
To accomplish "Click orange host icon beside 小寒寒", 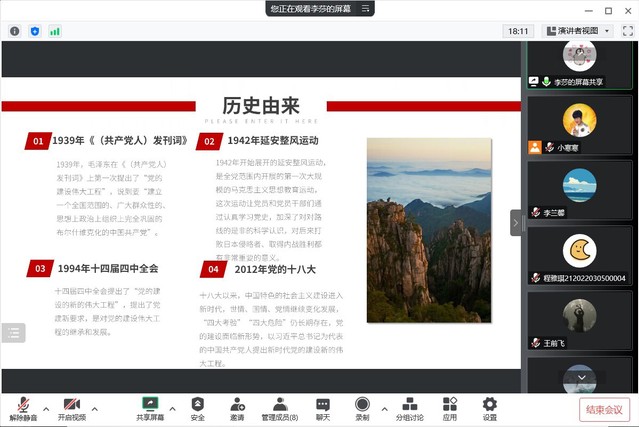I will pyautogui.click(x=535, y=147).
